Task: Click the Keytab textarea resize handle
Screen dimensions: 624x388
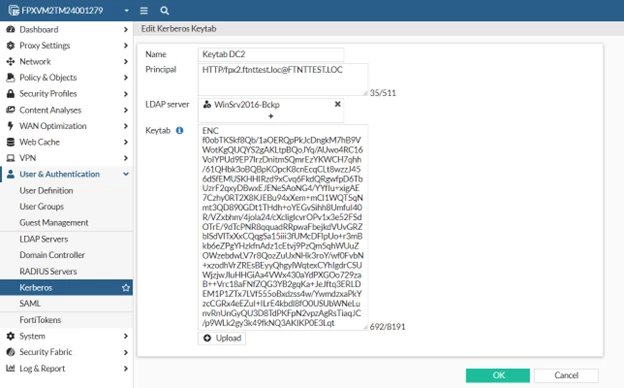Action: point(365,327)
